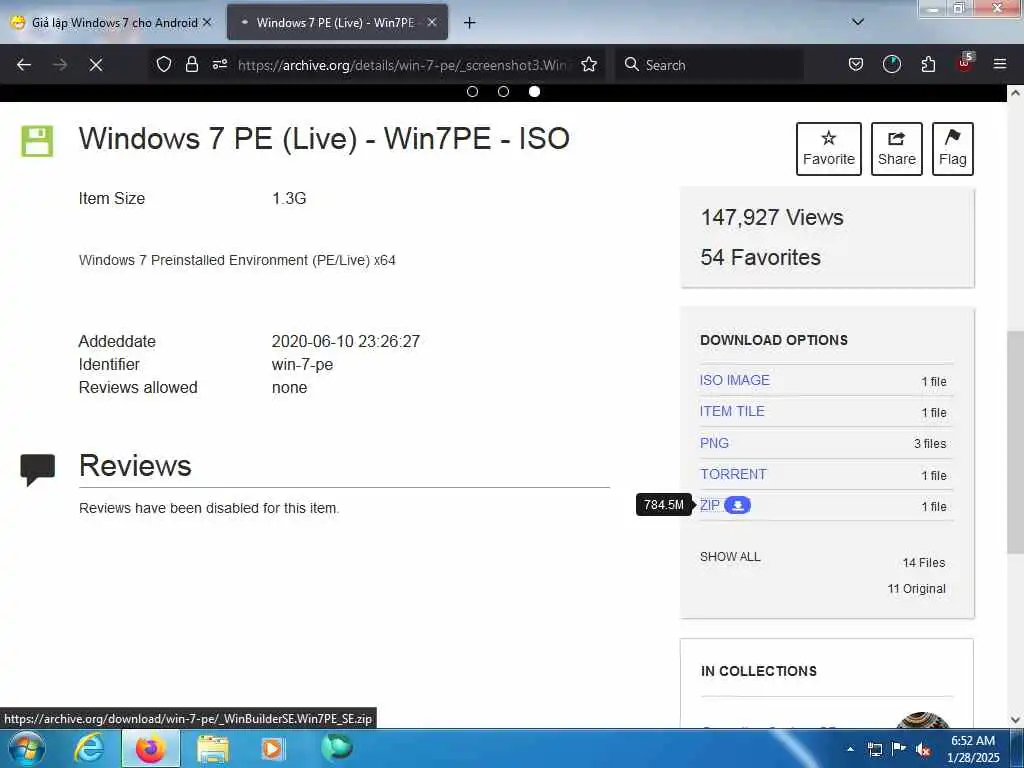Select the first carousel dot
The image size is (1024, 768).
472,91
